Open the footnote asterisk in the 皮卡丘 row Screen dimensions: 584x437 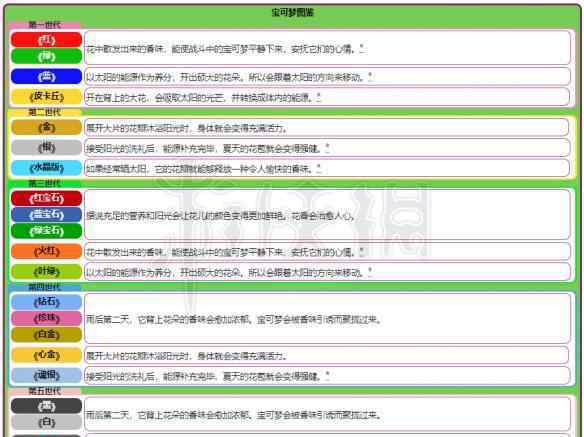[x=319, y=96]
